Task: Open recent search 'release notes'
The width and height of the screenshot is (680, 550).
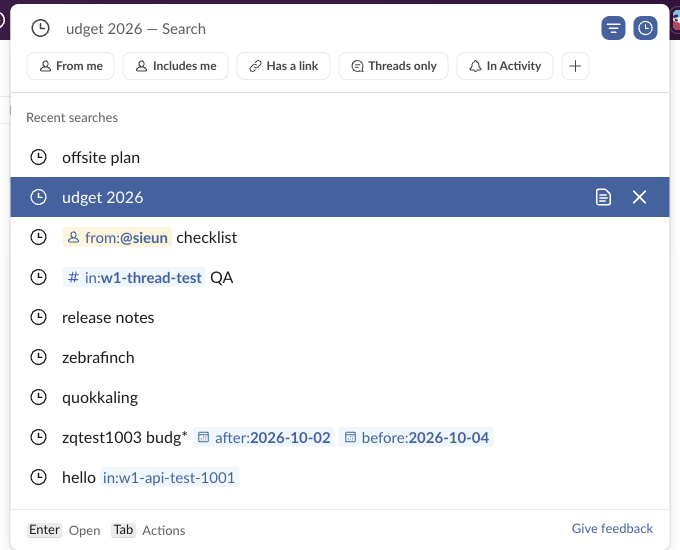Action: tap(340, 318)
